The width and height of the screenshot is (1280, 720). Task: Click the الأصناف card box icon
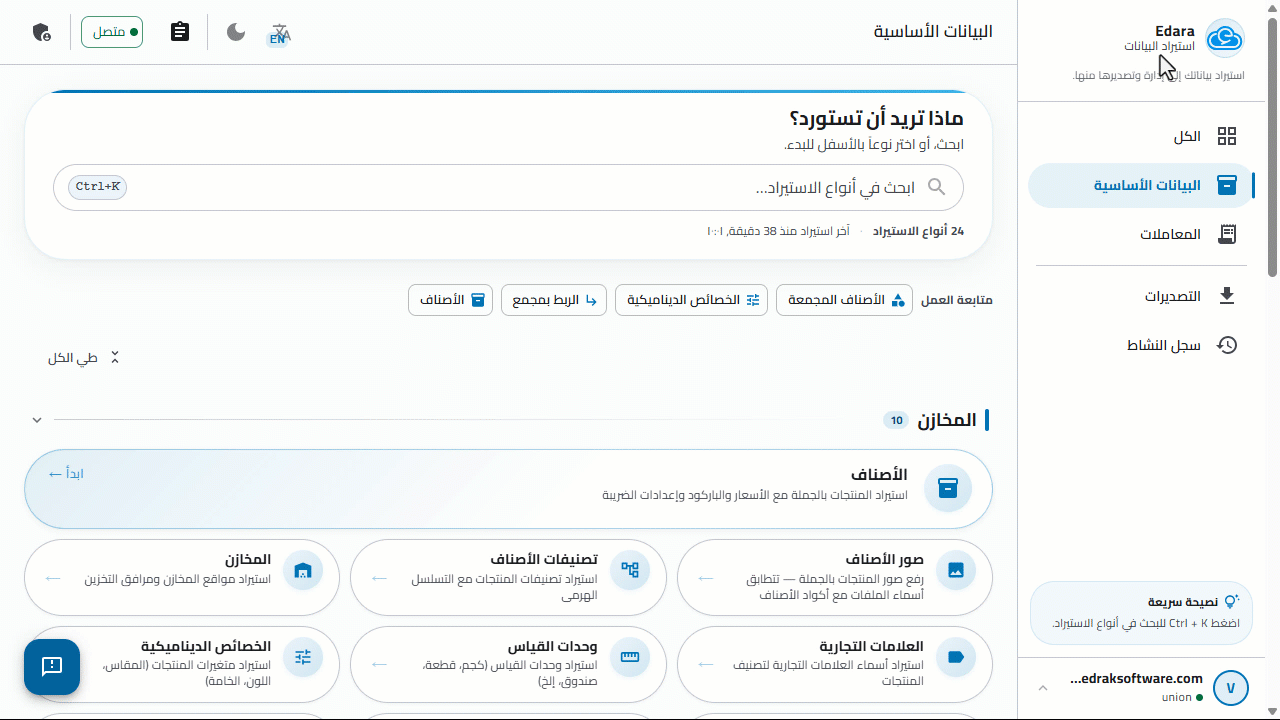pos(948,488)
